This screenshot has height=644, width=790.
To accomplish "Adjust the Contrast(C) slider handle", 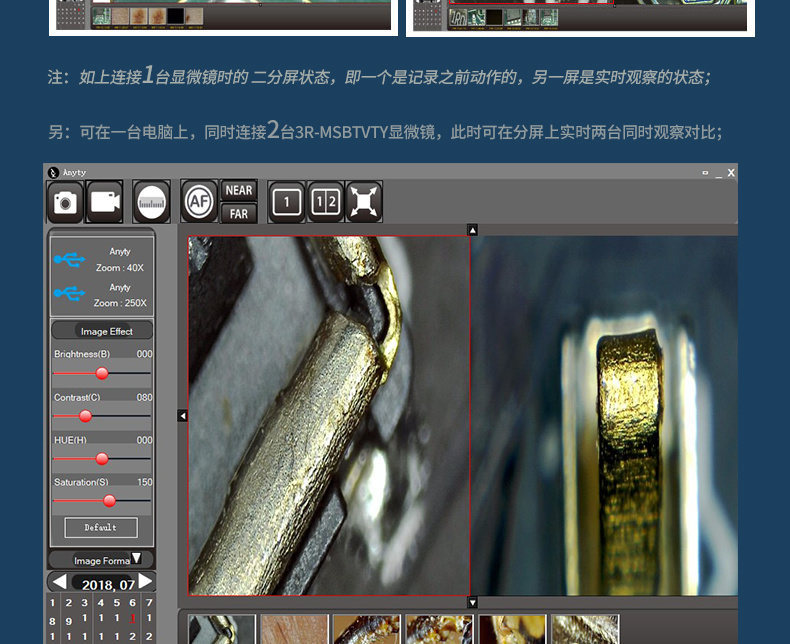I will click(x=86, y=416).
